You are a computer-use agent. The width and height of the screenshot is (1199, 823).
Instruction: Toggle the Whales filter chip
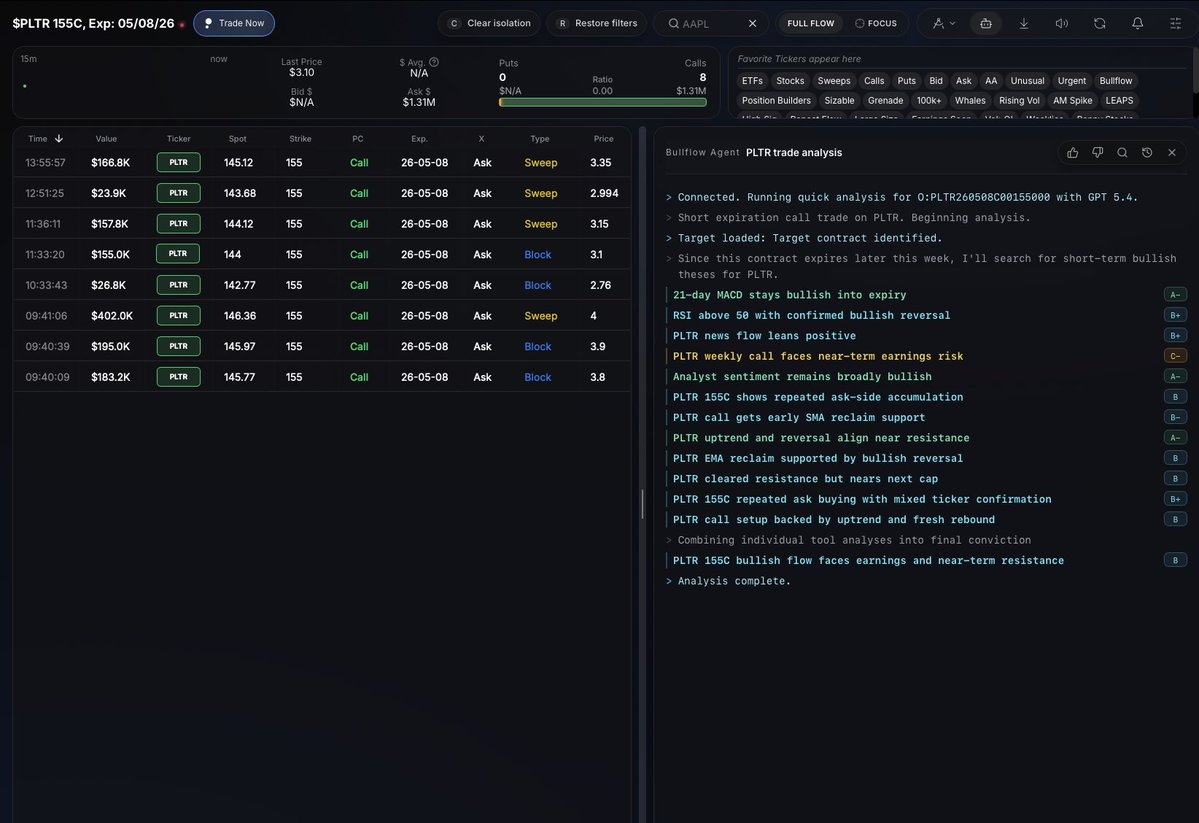pos(970,101)
